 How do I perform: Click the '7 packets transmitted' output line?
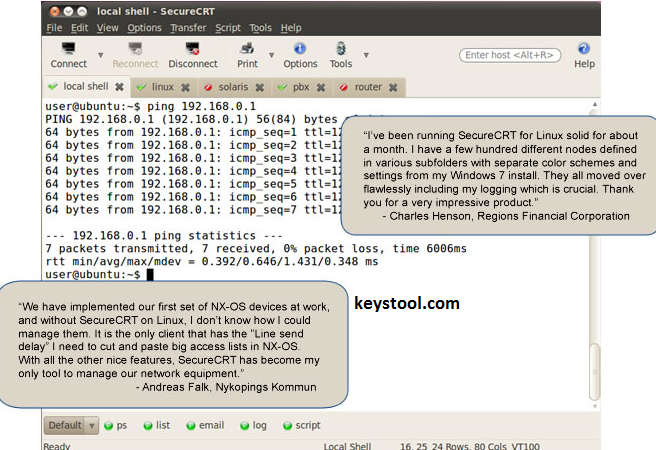(256, 248)
